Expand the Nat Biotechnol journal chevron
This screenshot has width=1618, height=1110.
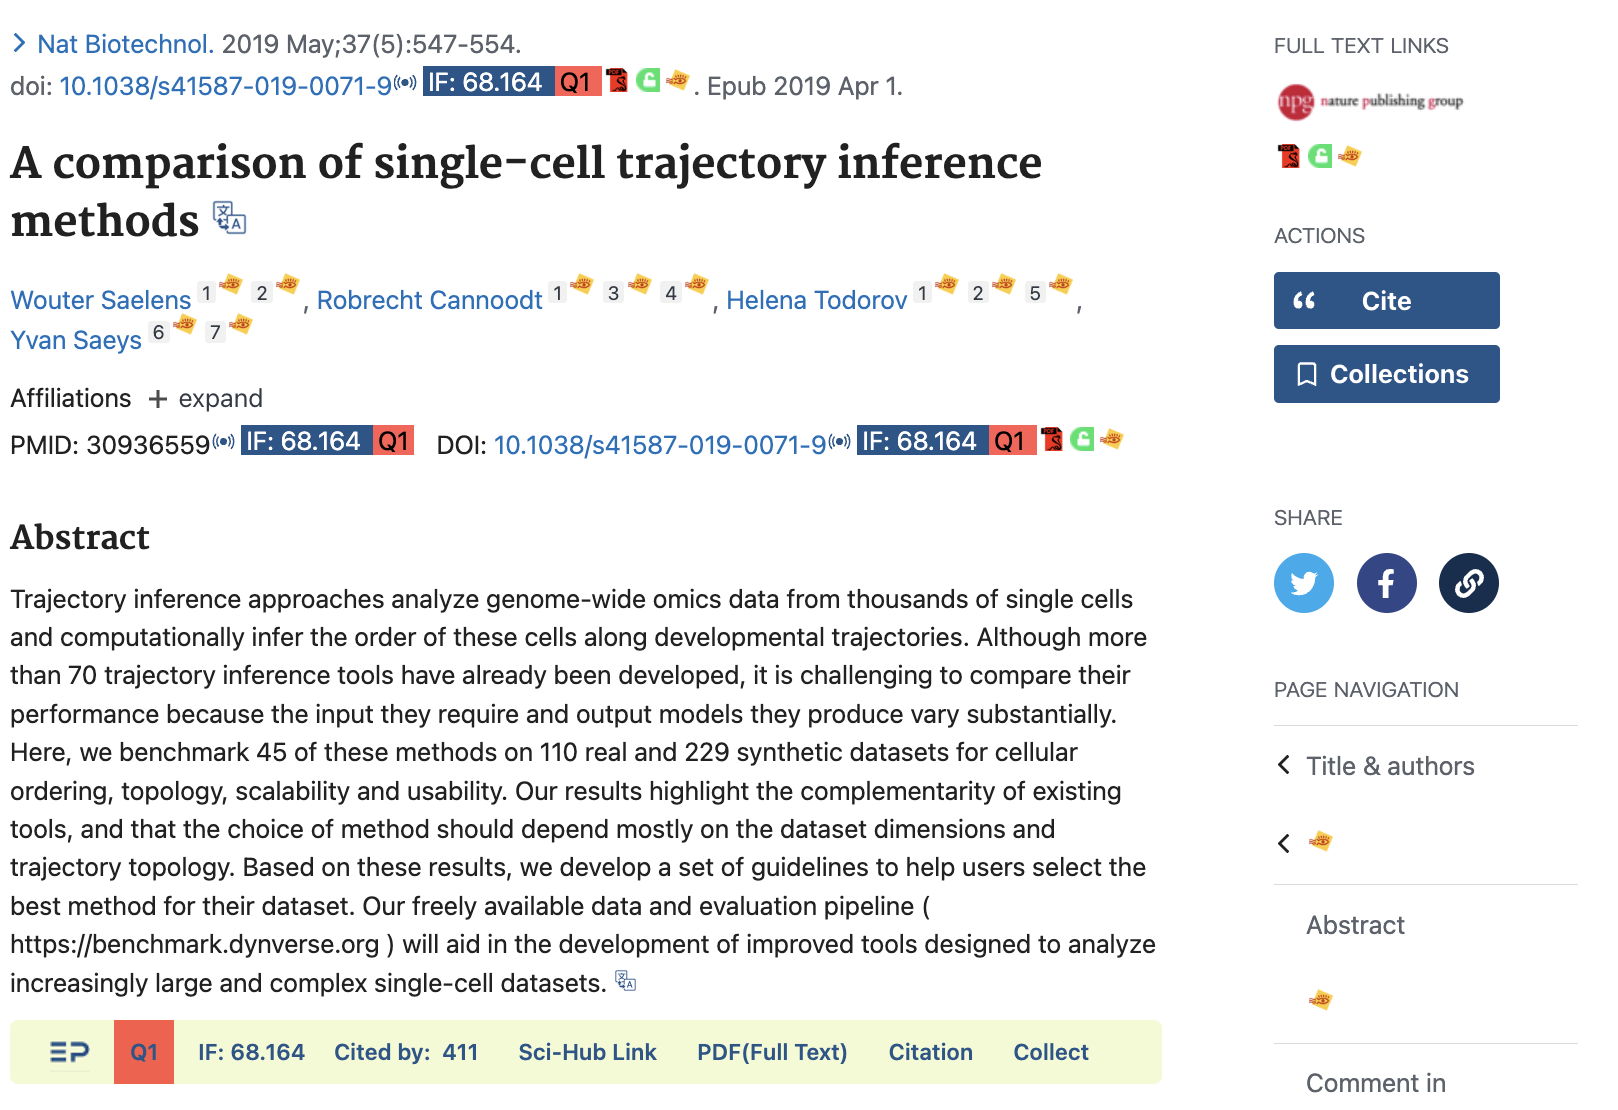point(19,43)
